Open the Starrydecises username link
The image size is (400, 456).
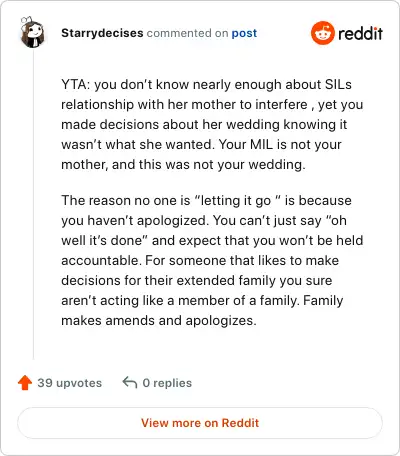coord(102,33)
